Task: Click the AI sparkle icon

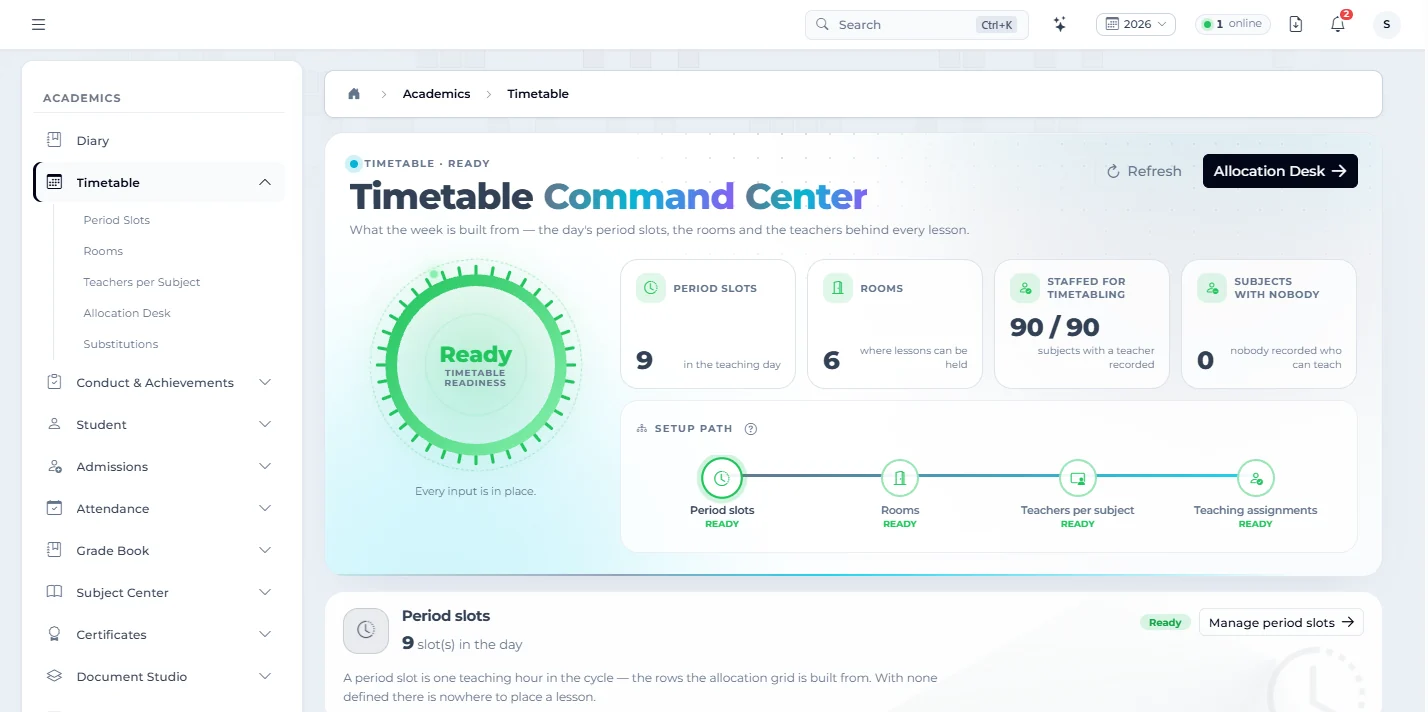Action: pyautogui.click(x=1060, y=24)
